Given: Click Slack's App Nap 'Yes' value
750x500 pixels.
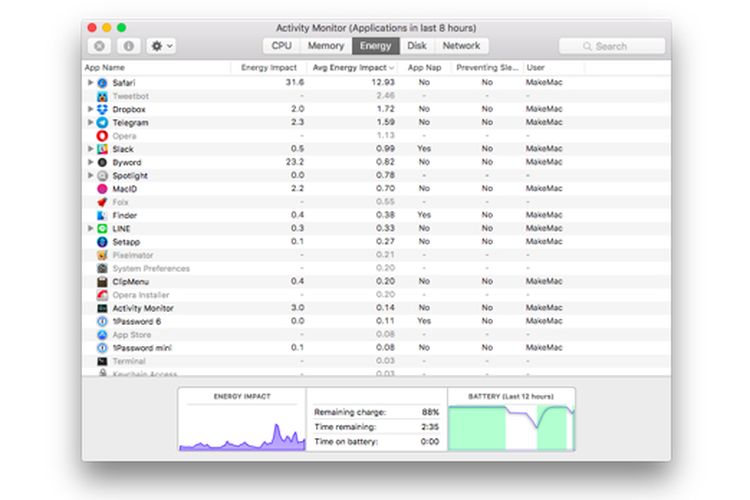Looking at the screenshot, I should 424,149.
